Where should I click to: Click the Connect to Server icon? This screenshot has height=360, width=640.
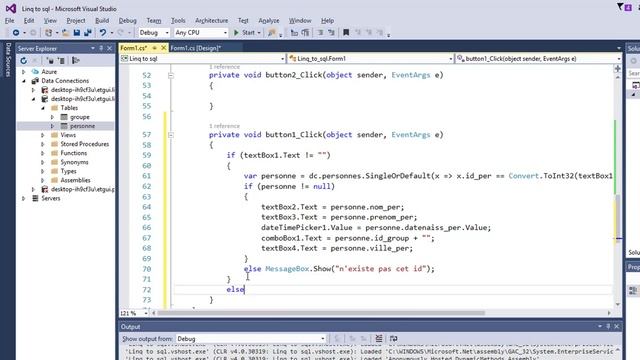61,61
